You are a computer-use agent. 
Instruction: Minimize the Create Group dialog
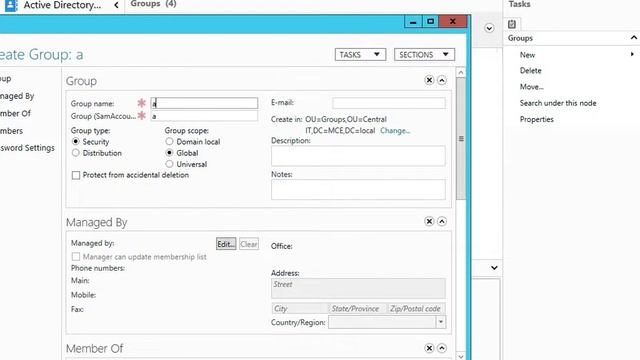(413, 22)
